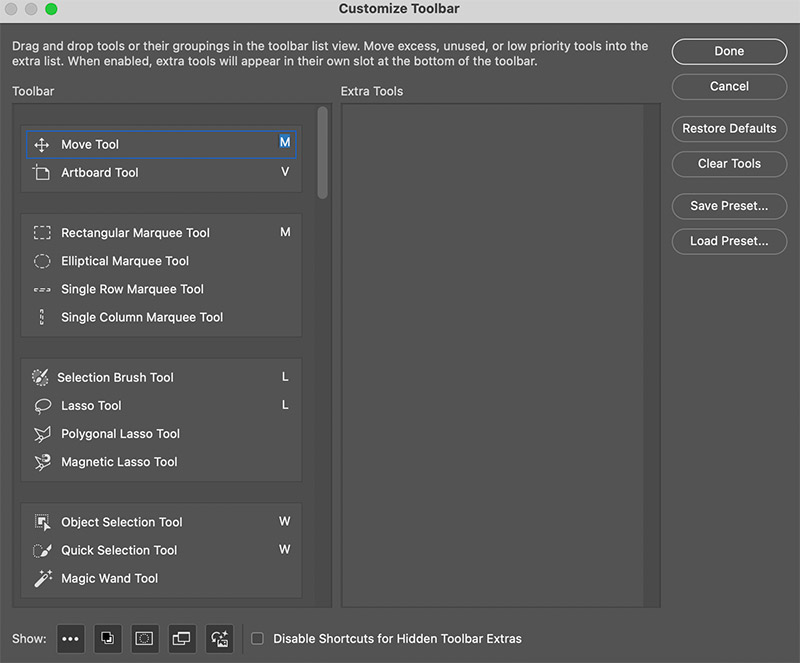The width and height of the screenshot is (800, 663).
Task: Open the Save Preset dialog
Action: 729,206
